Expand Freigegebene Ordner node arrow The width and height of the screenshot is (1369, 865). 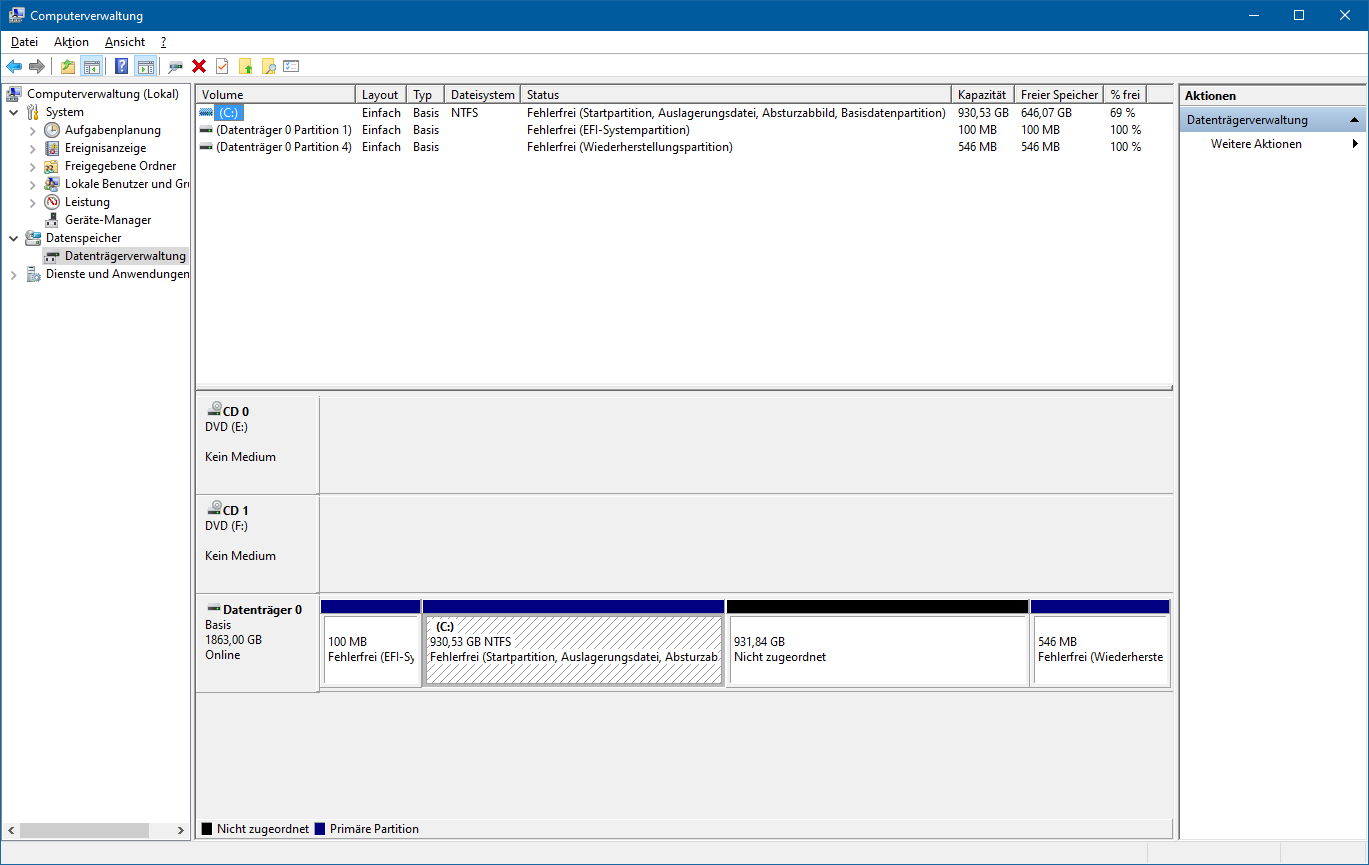(x=33, y=166)
